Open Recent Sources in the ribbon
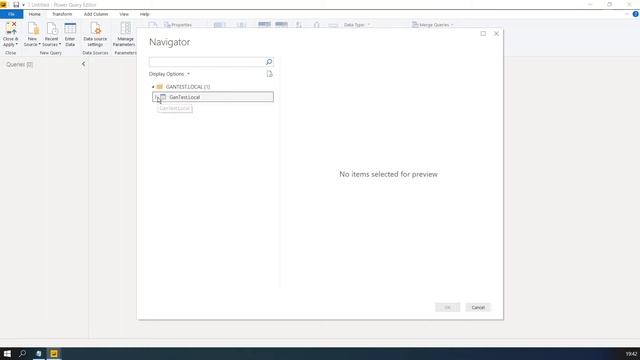Viewport: 640px width, 360px height. click(51, 34)
